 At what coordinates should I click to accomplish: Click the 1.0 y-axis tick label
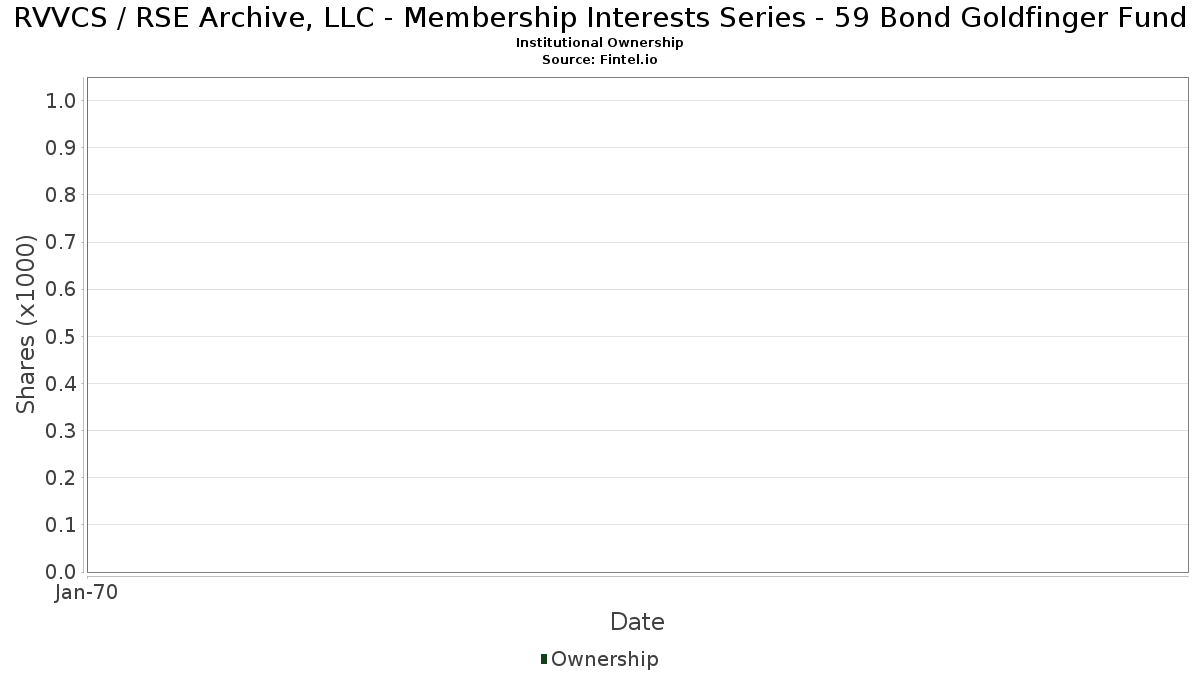[62, 101]
